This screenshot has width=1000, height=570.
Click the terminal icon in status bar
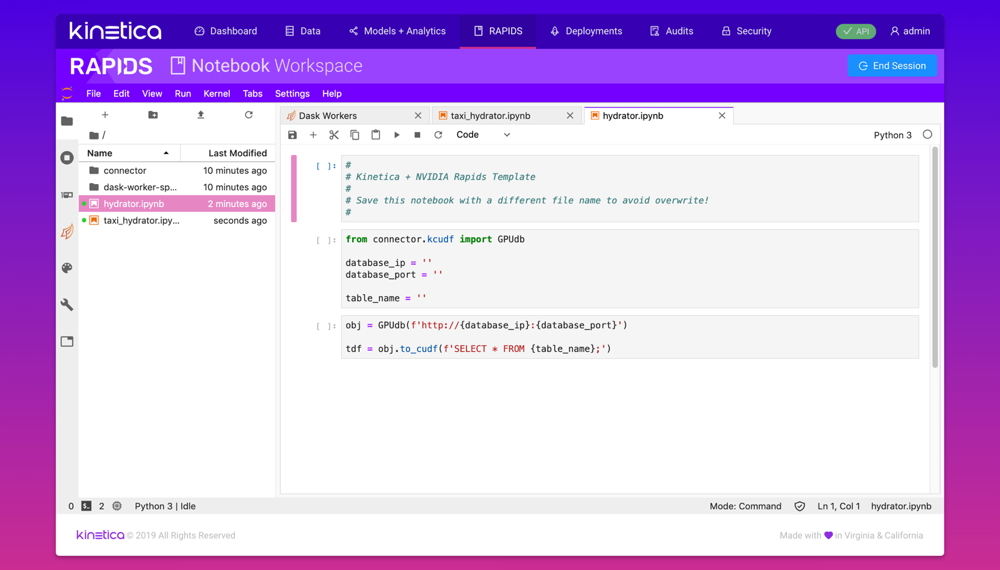click(x=86, y=506)
